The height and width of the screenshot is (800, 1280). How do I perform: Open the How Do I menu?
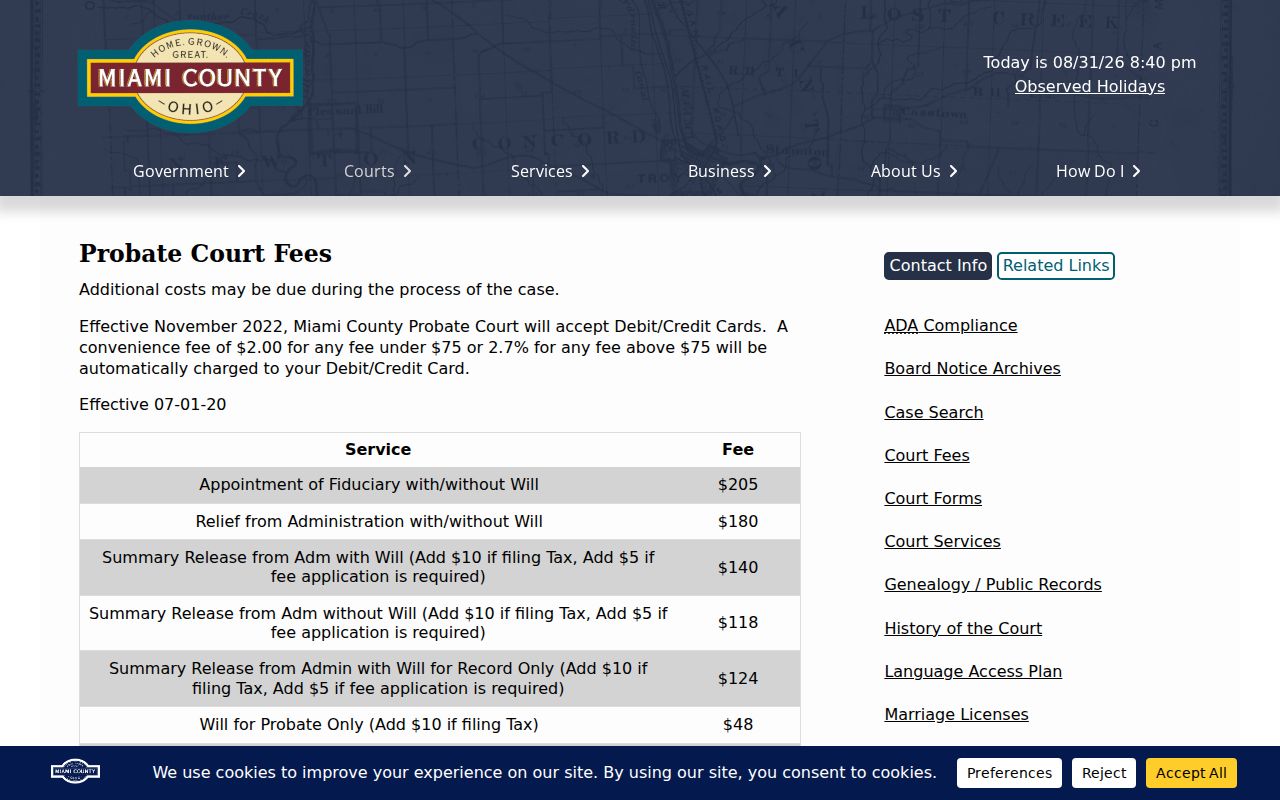point(1090,171)
